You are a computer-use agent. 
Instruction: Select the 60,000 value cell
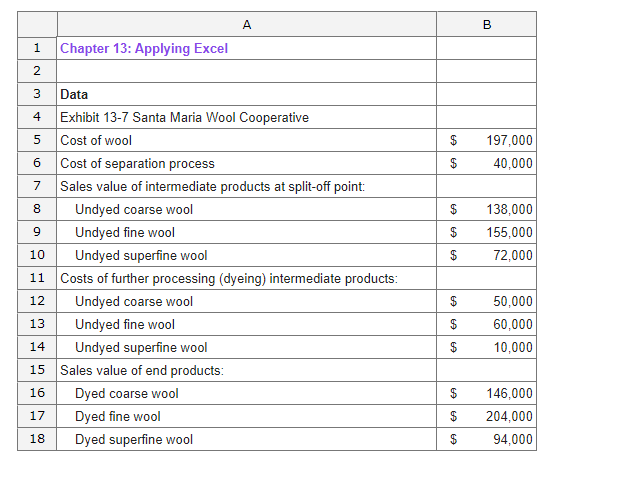click(x=486, y=324)
